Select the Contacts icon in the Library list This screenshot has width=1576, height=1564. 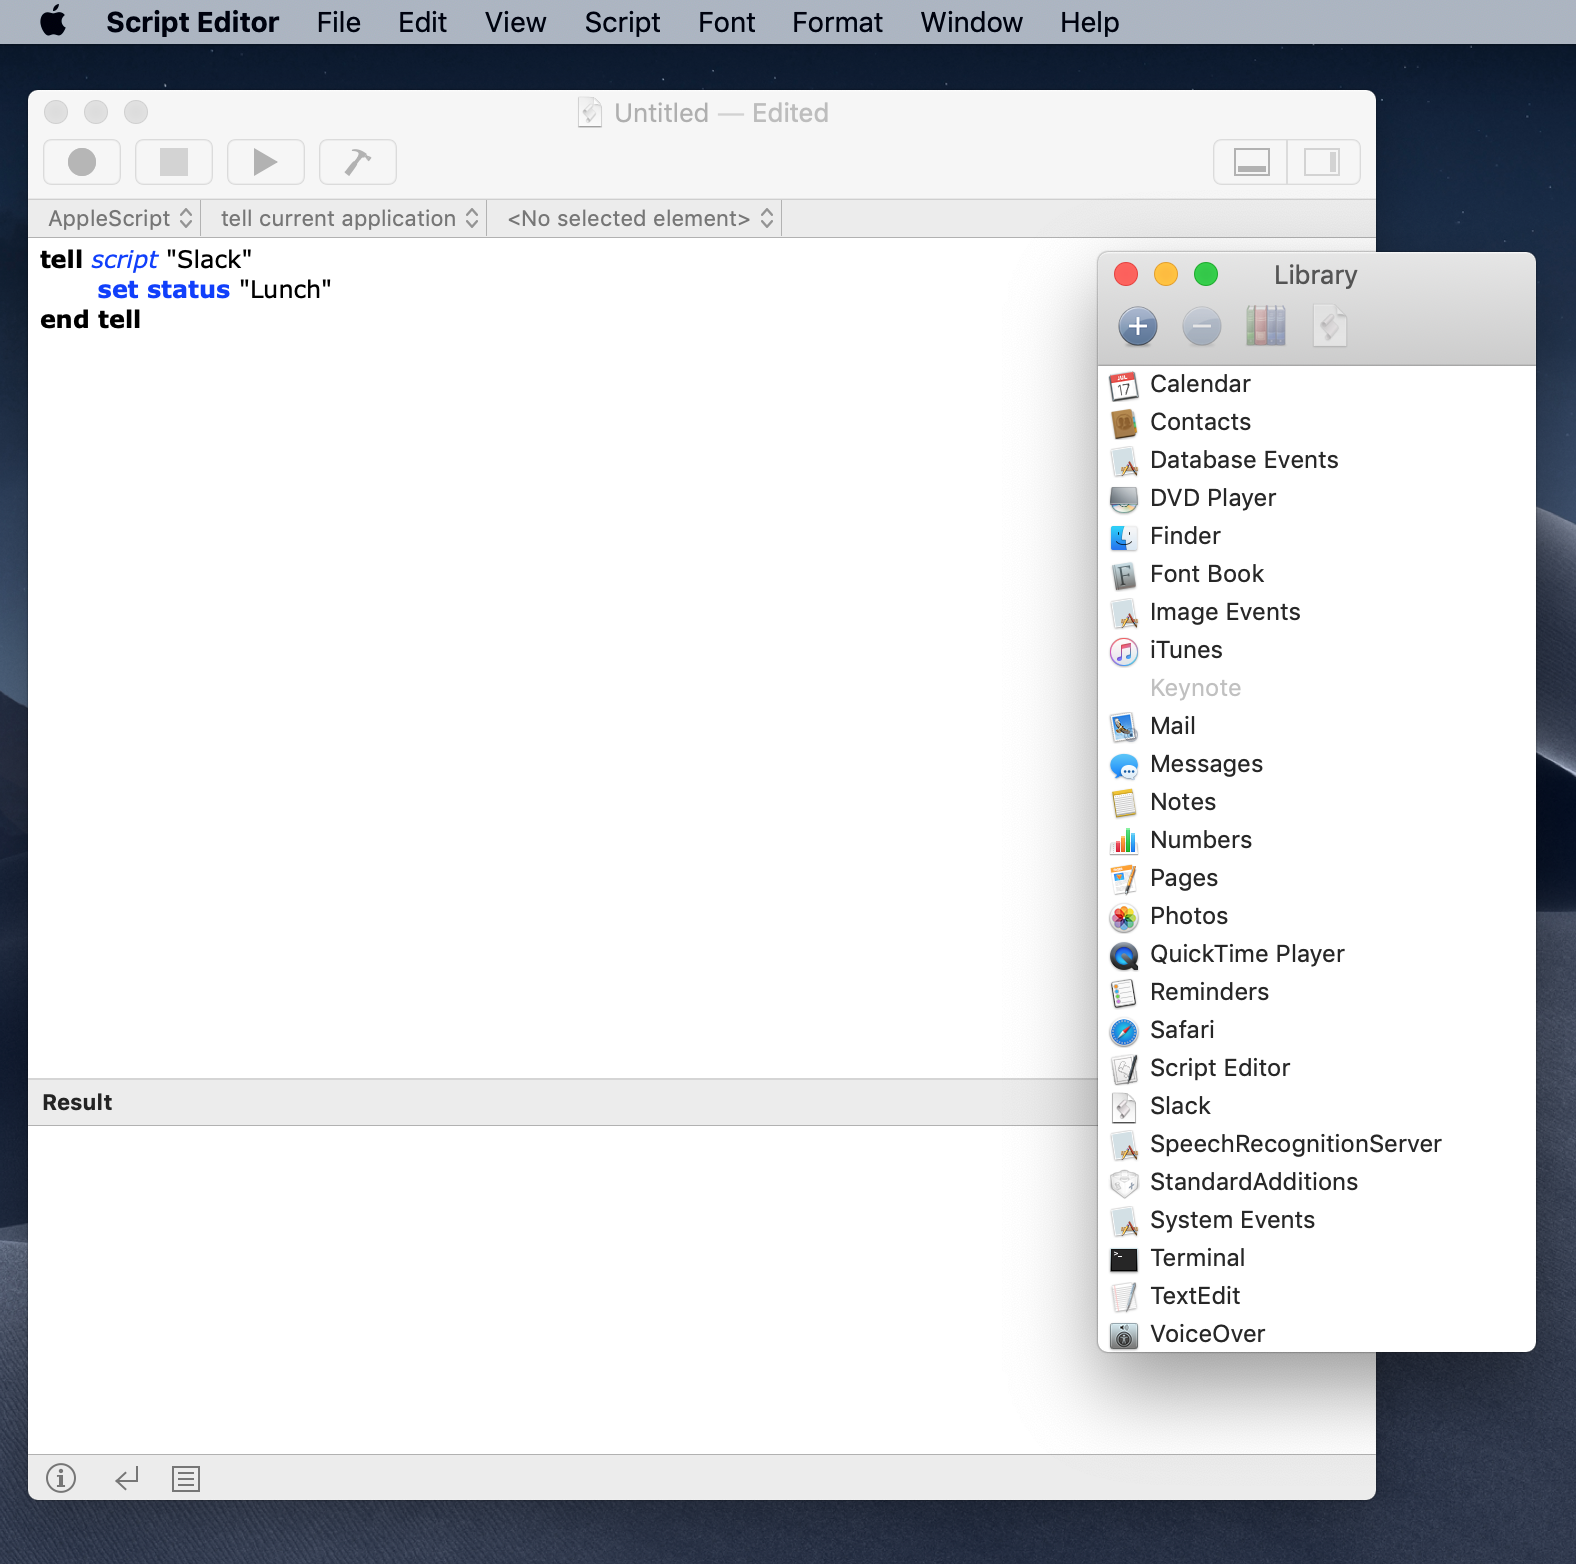pos(1124,423)
